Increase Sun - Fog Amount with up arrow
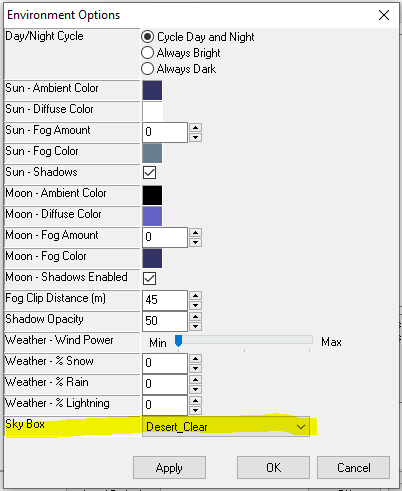Viewport: 402px width, 491px height. 195,128
